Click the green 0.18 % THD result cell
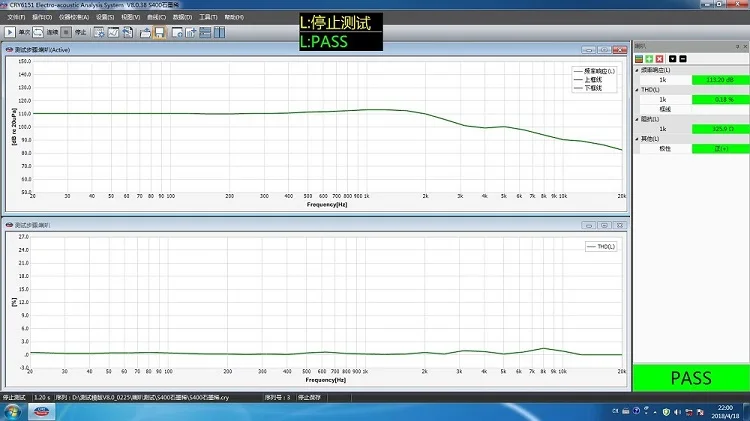Screen dimensions: 750x421 click(x=720, y=100)
